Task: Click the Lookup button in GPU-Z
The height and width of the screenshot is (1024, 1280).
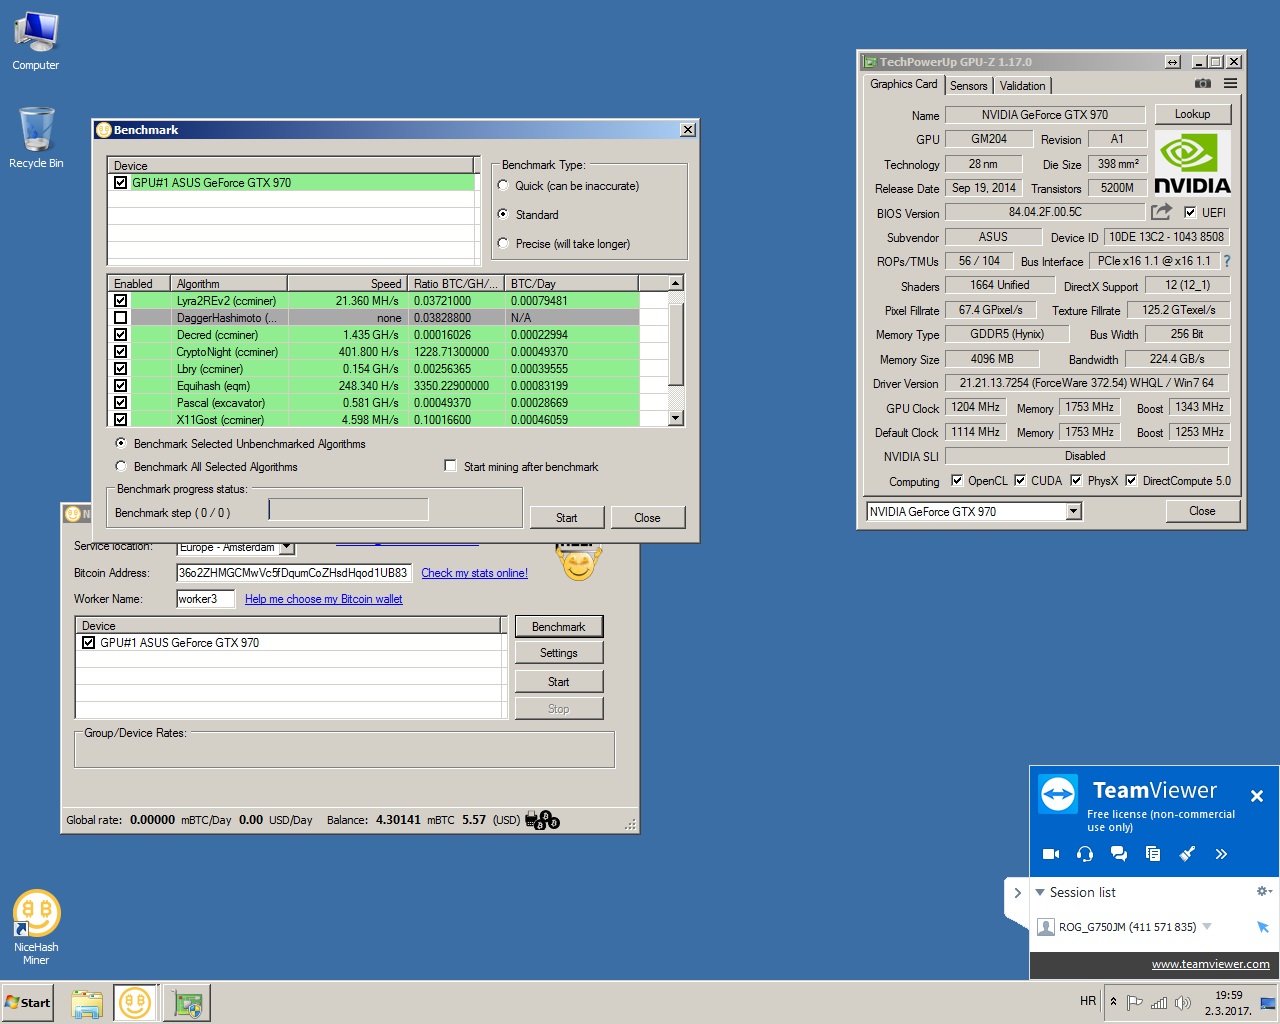Action: point(1192,114)
